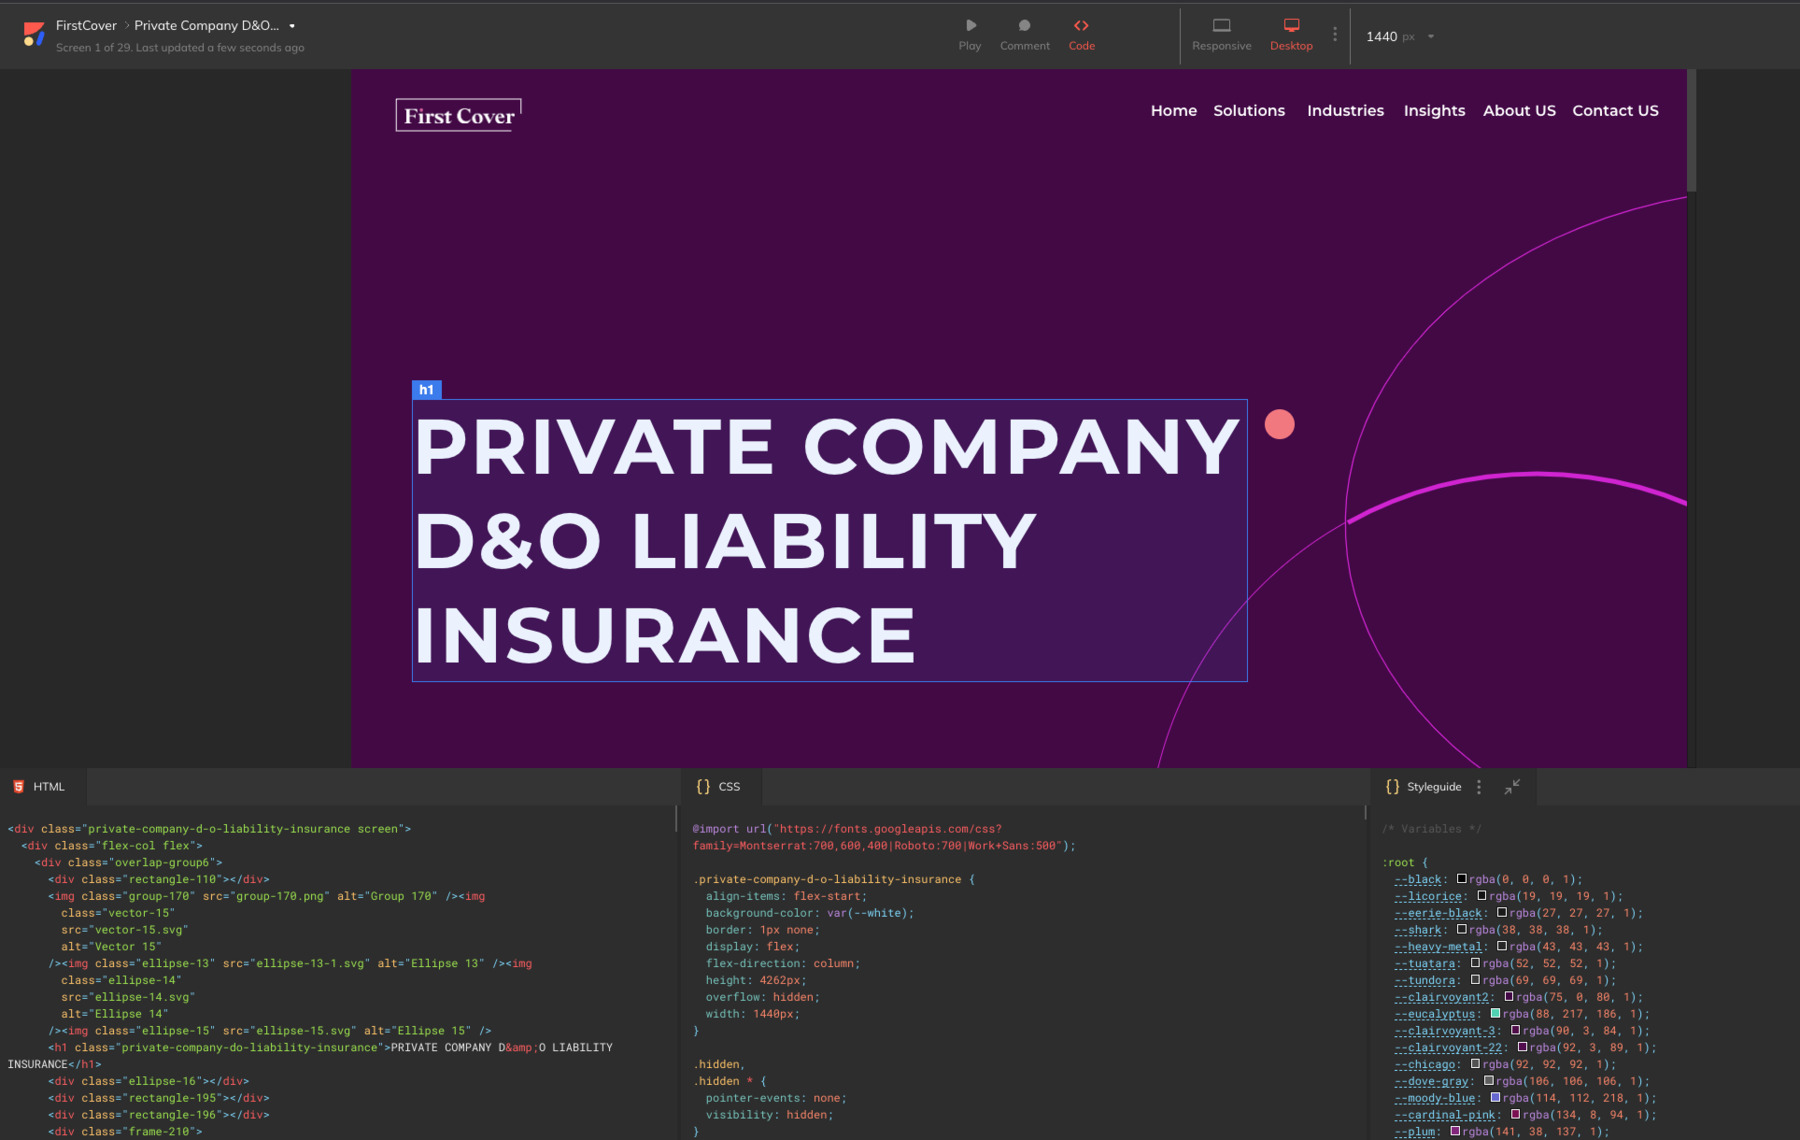The image size is (1800, 1140).
Task: Click the --licorice variable name
Action: [x=1428, y=896]
